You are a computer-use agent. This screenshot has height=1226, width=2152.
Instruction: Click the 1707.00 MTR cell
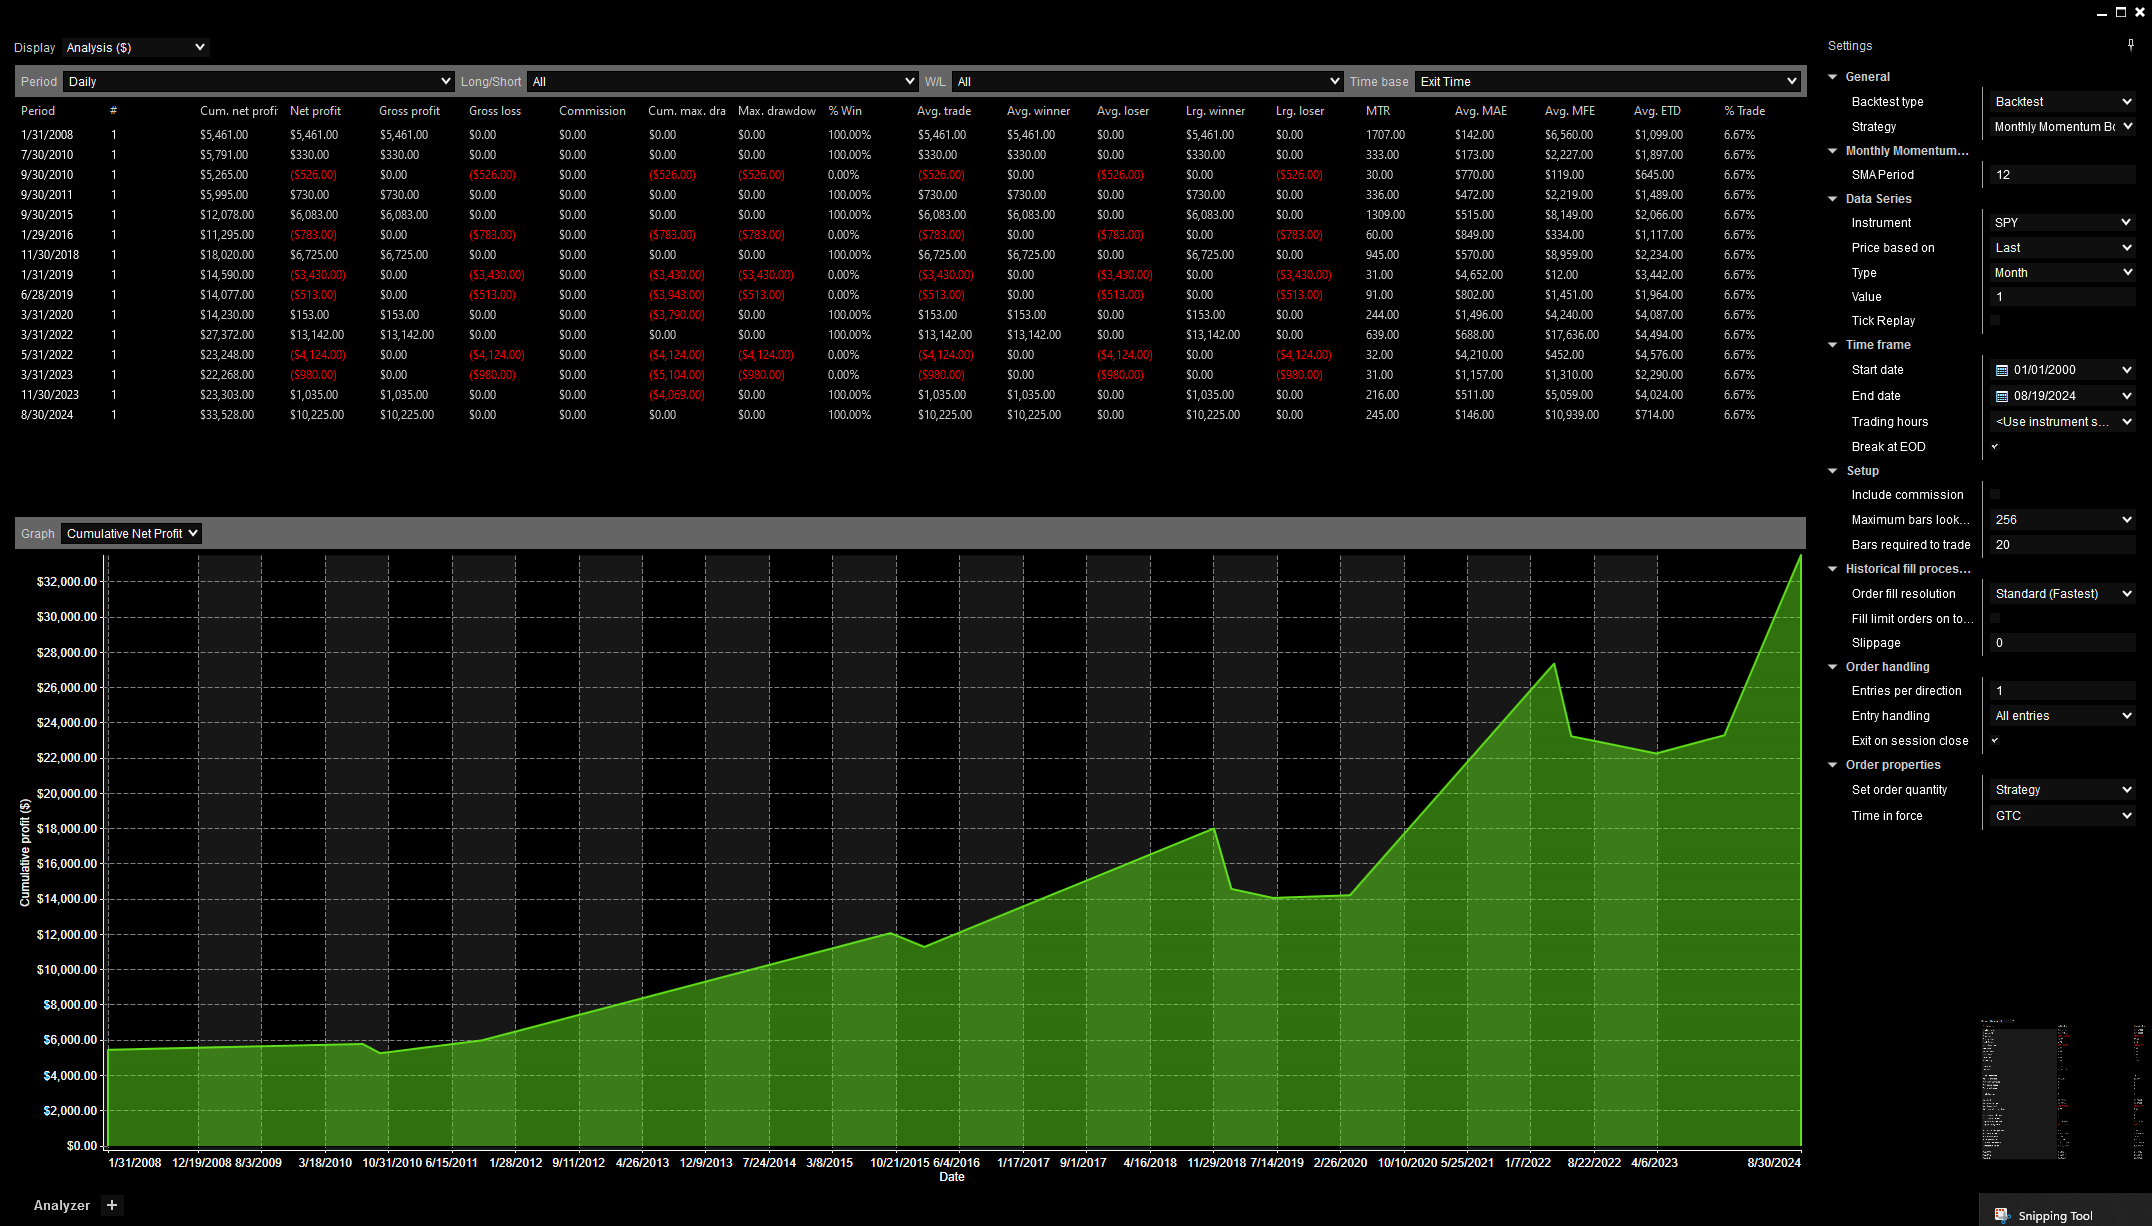[1385, 135]
